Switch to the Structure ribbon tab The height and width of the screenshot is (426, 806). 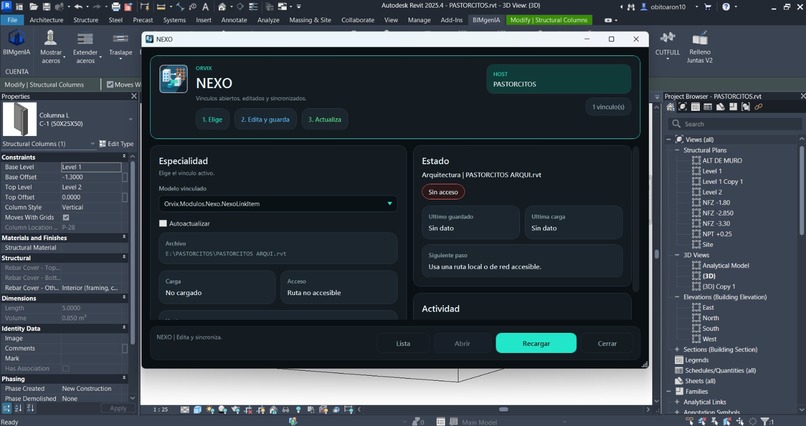pyautogui.click(x=86, y=20)
